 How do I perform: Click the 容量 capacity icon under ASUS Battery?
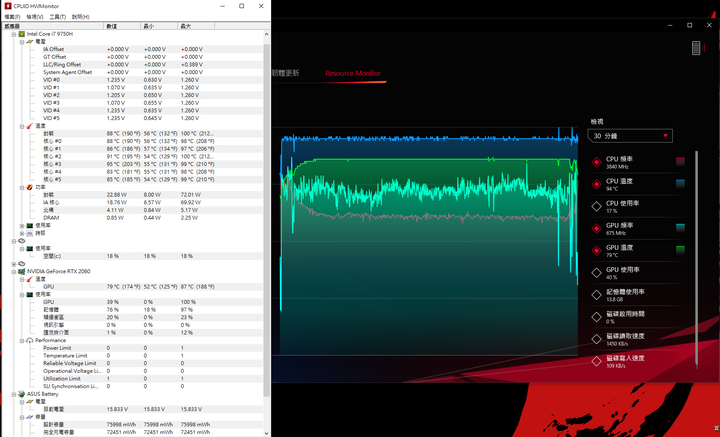tap(29, 417)
